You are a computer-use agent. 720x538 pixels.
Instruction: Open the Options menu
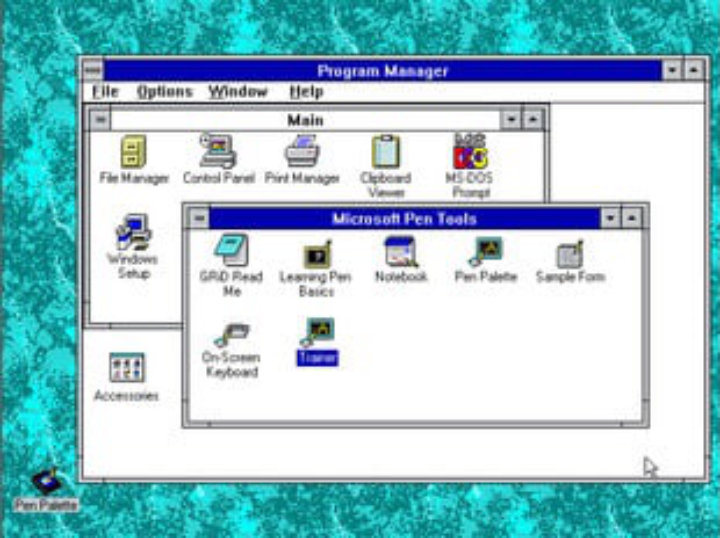click(165, 92)
